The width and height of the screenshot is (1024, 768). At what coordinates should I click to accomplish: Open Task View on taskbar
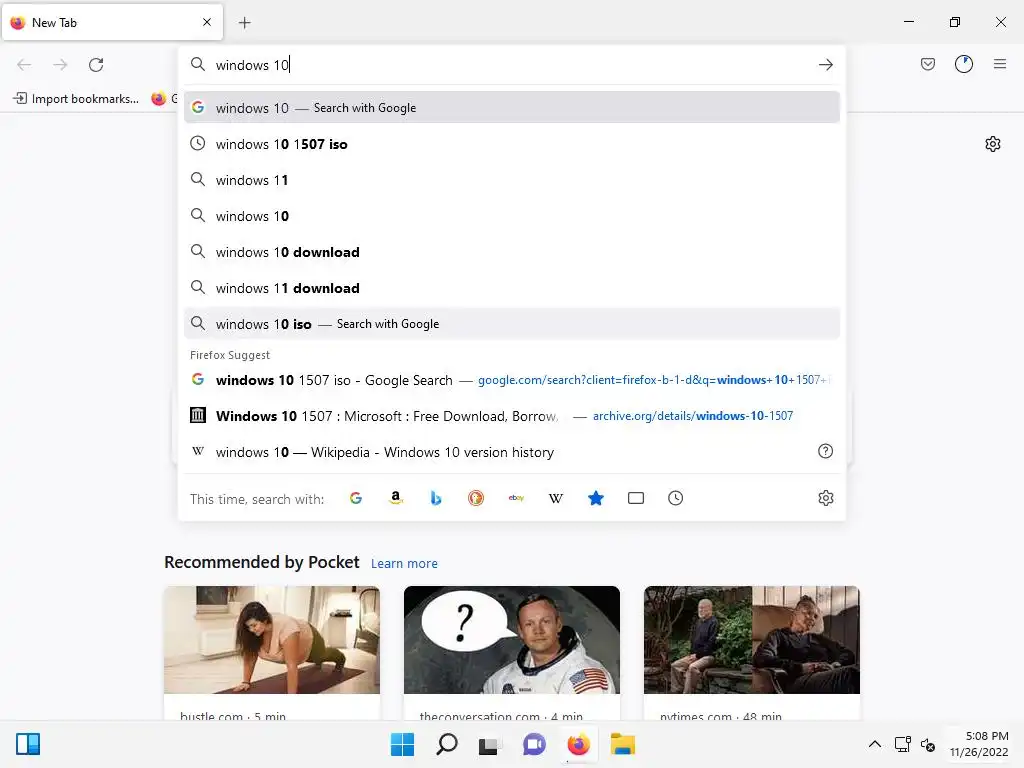click(489, 744)
